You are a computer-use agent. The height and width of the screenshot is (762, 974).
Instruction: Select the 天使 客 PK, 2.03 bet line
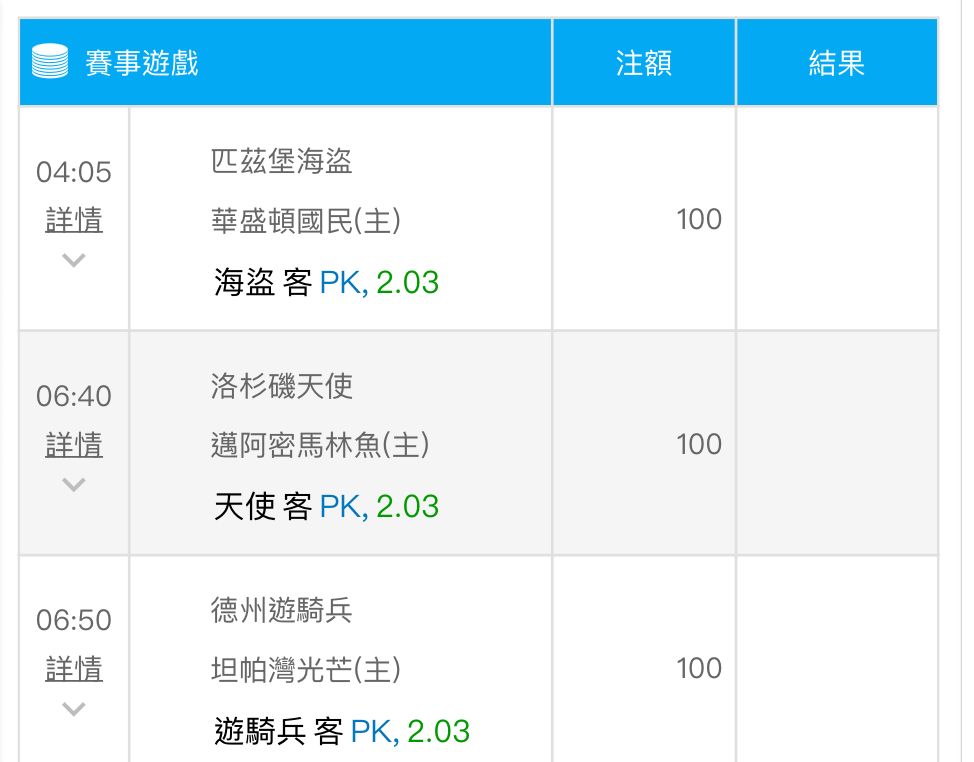[x=326, y=507]
